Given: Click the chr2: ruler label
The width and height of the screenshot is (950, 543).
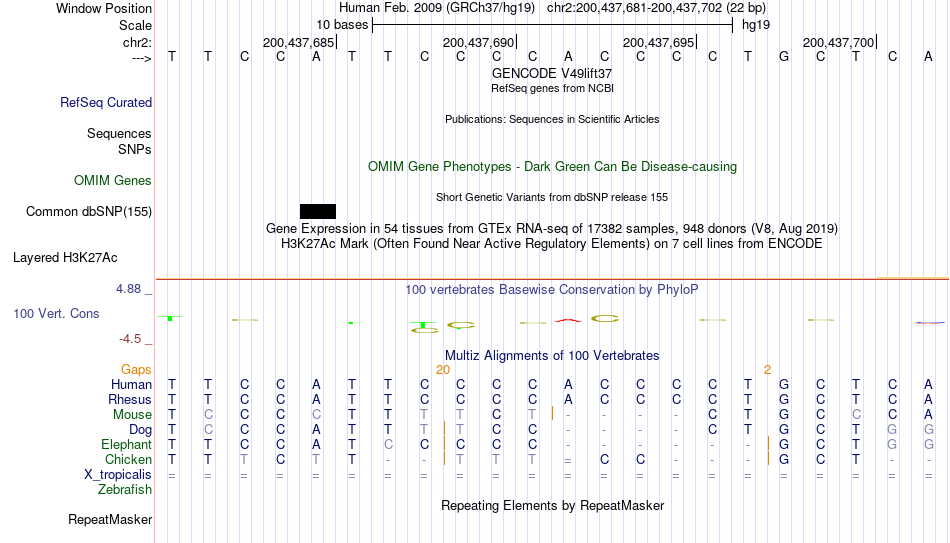Looking at the screenshot, I should [138, 42].
